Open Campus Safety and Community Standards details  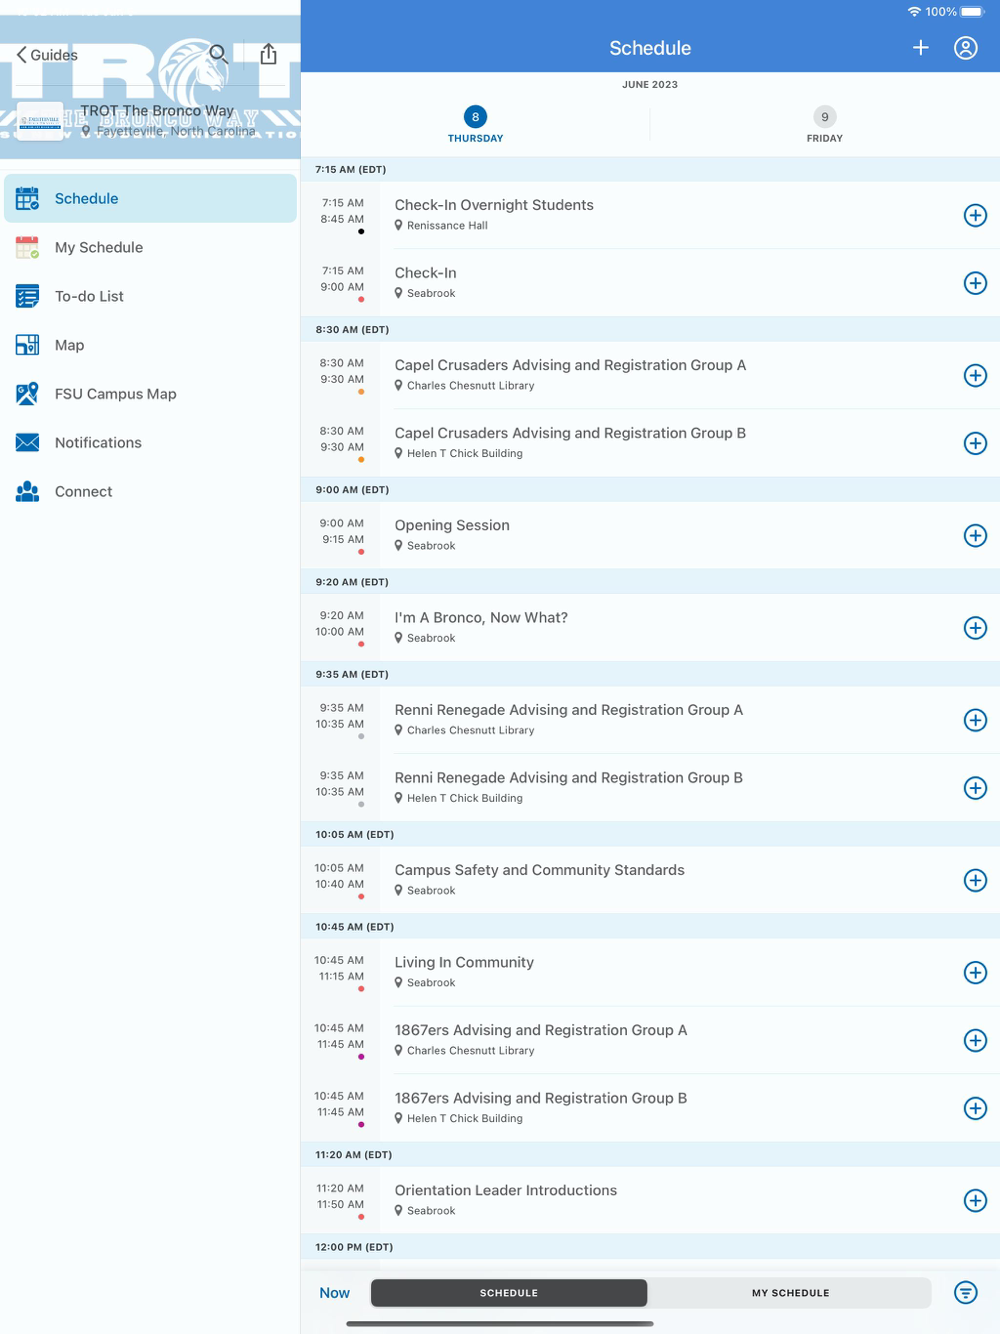[x=650, y=880]
